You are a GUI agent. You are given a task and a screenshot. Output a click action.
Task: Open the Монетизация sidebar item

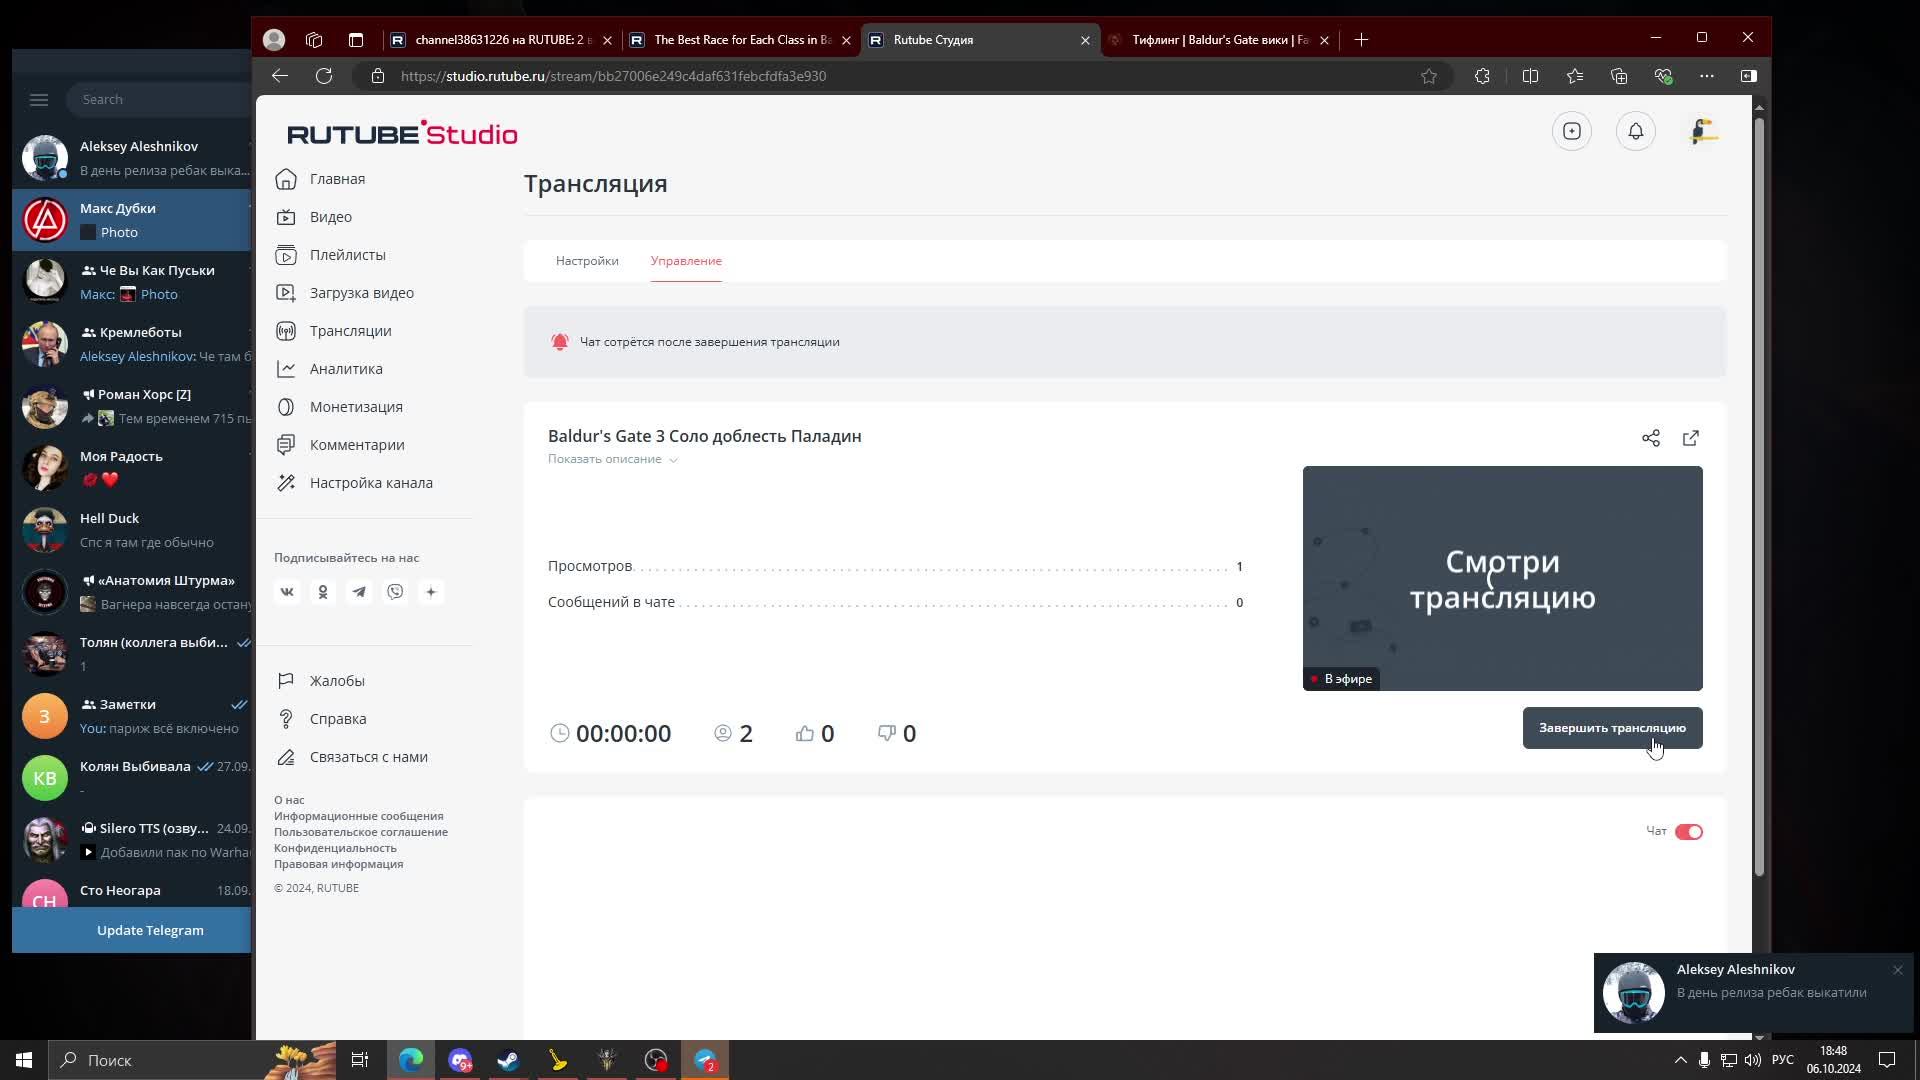click(355, 407)
